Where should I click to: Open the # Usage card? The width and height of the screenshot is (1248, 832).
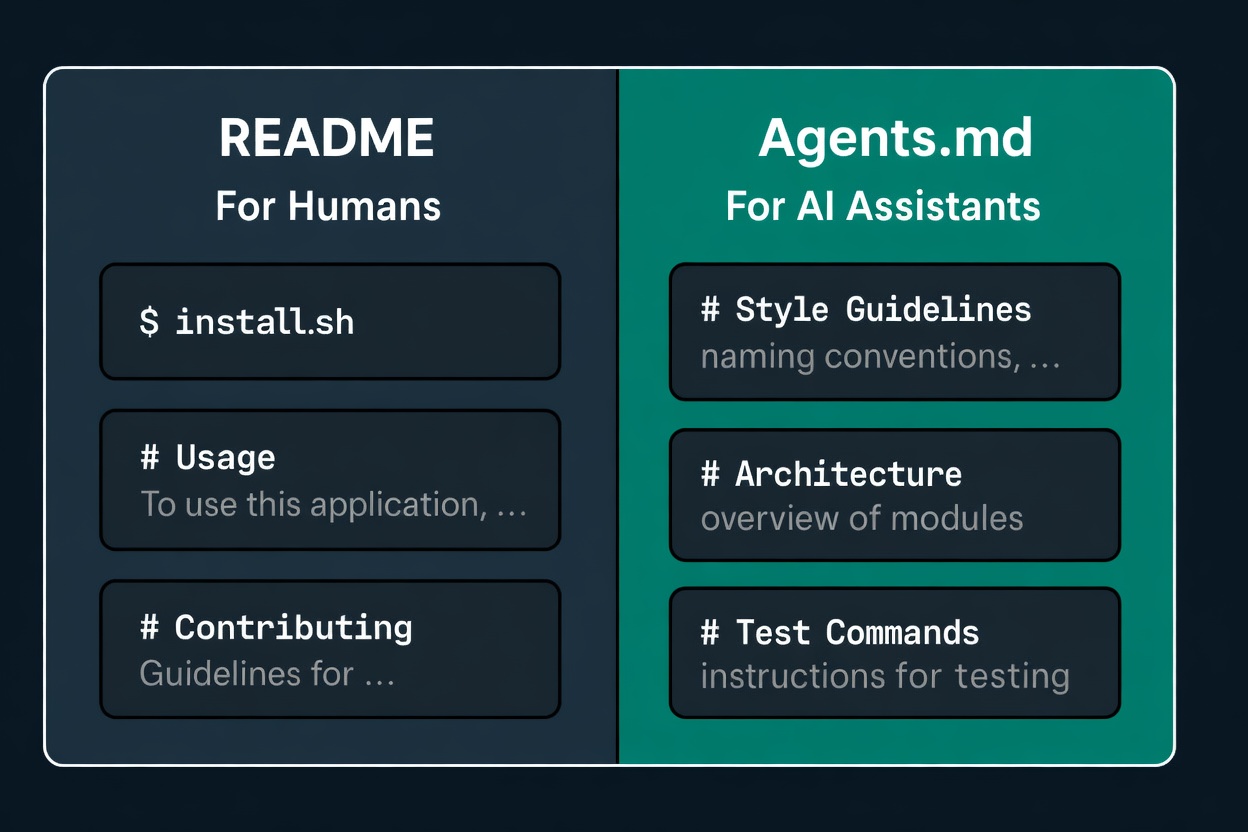click(x=330, y=480)
